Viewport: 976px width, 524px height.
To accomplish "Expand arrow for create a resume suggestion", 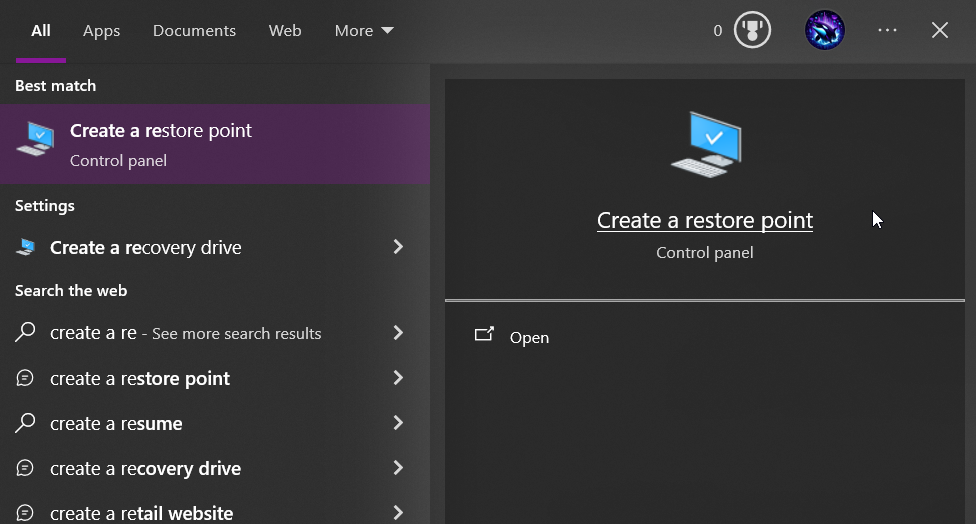I will pyautogui.click(x=398, y=423).
